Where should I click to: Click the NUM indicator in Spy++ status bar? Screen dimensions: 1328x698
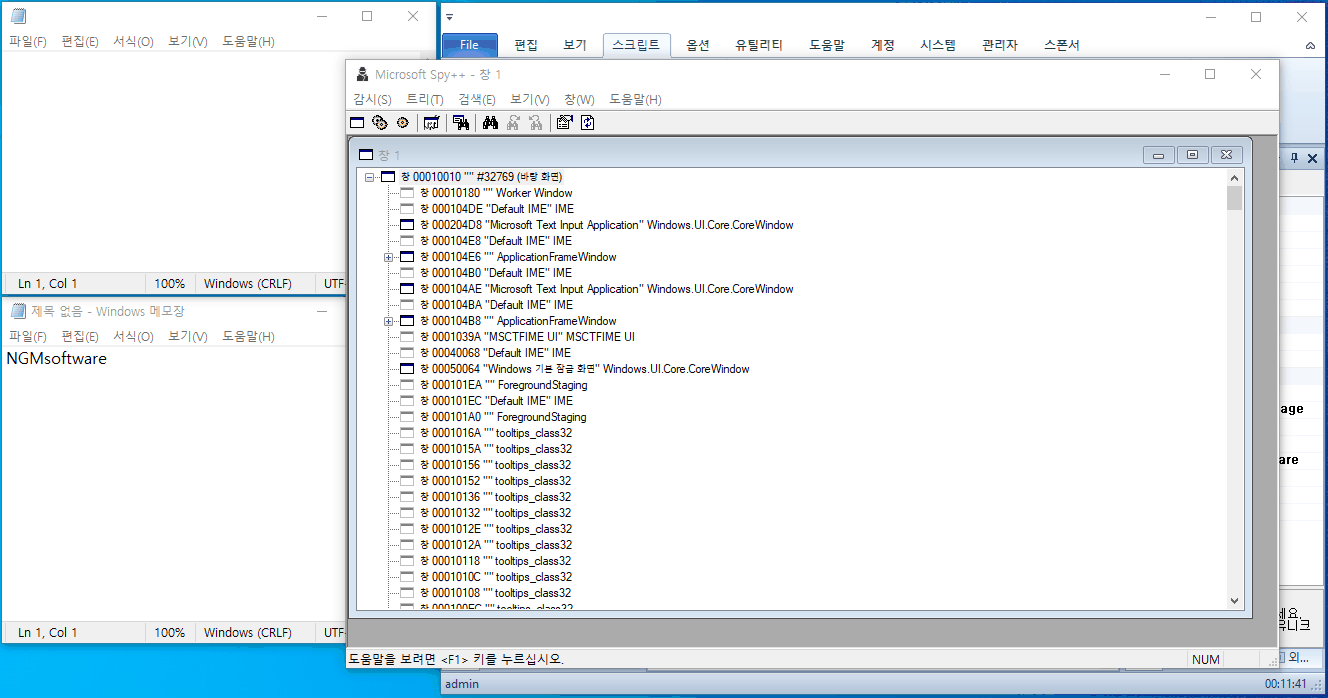1206,659
